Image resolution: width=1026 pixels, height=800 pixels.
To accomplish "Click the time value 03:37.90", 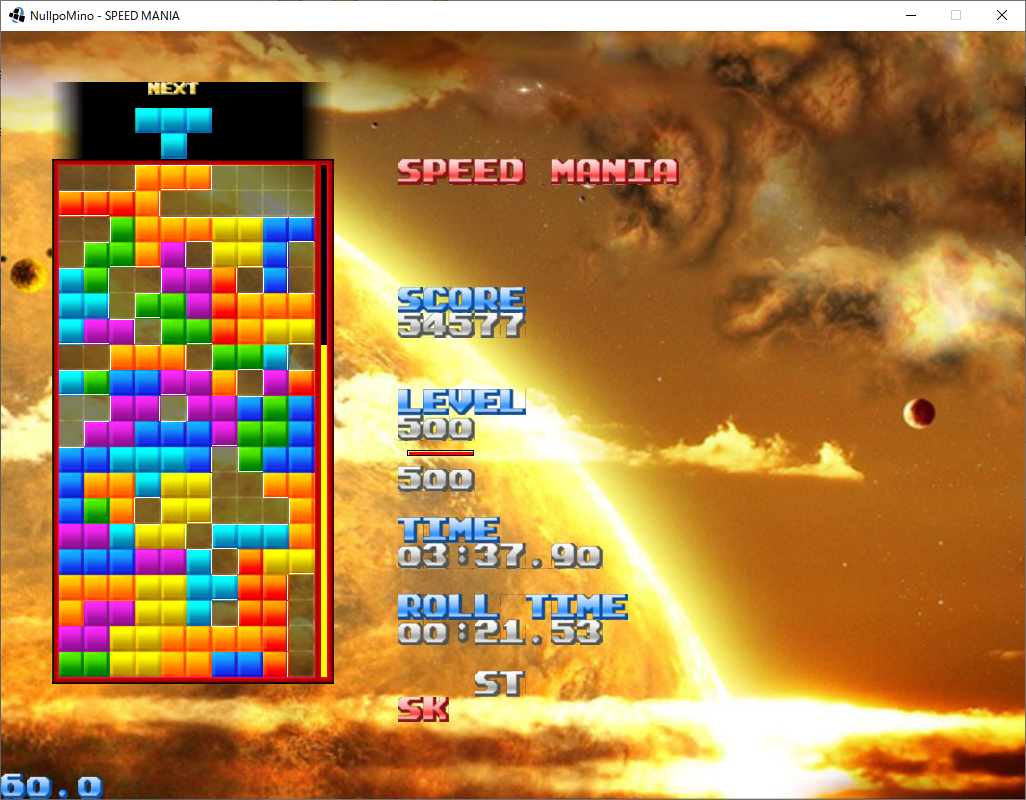I will pyautogui.click(x=500, y=556).
